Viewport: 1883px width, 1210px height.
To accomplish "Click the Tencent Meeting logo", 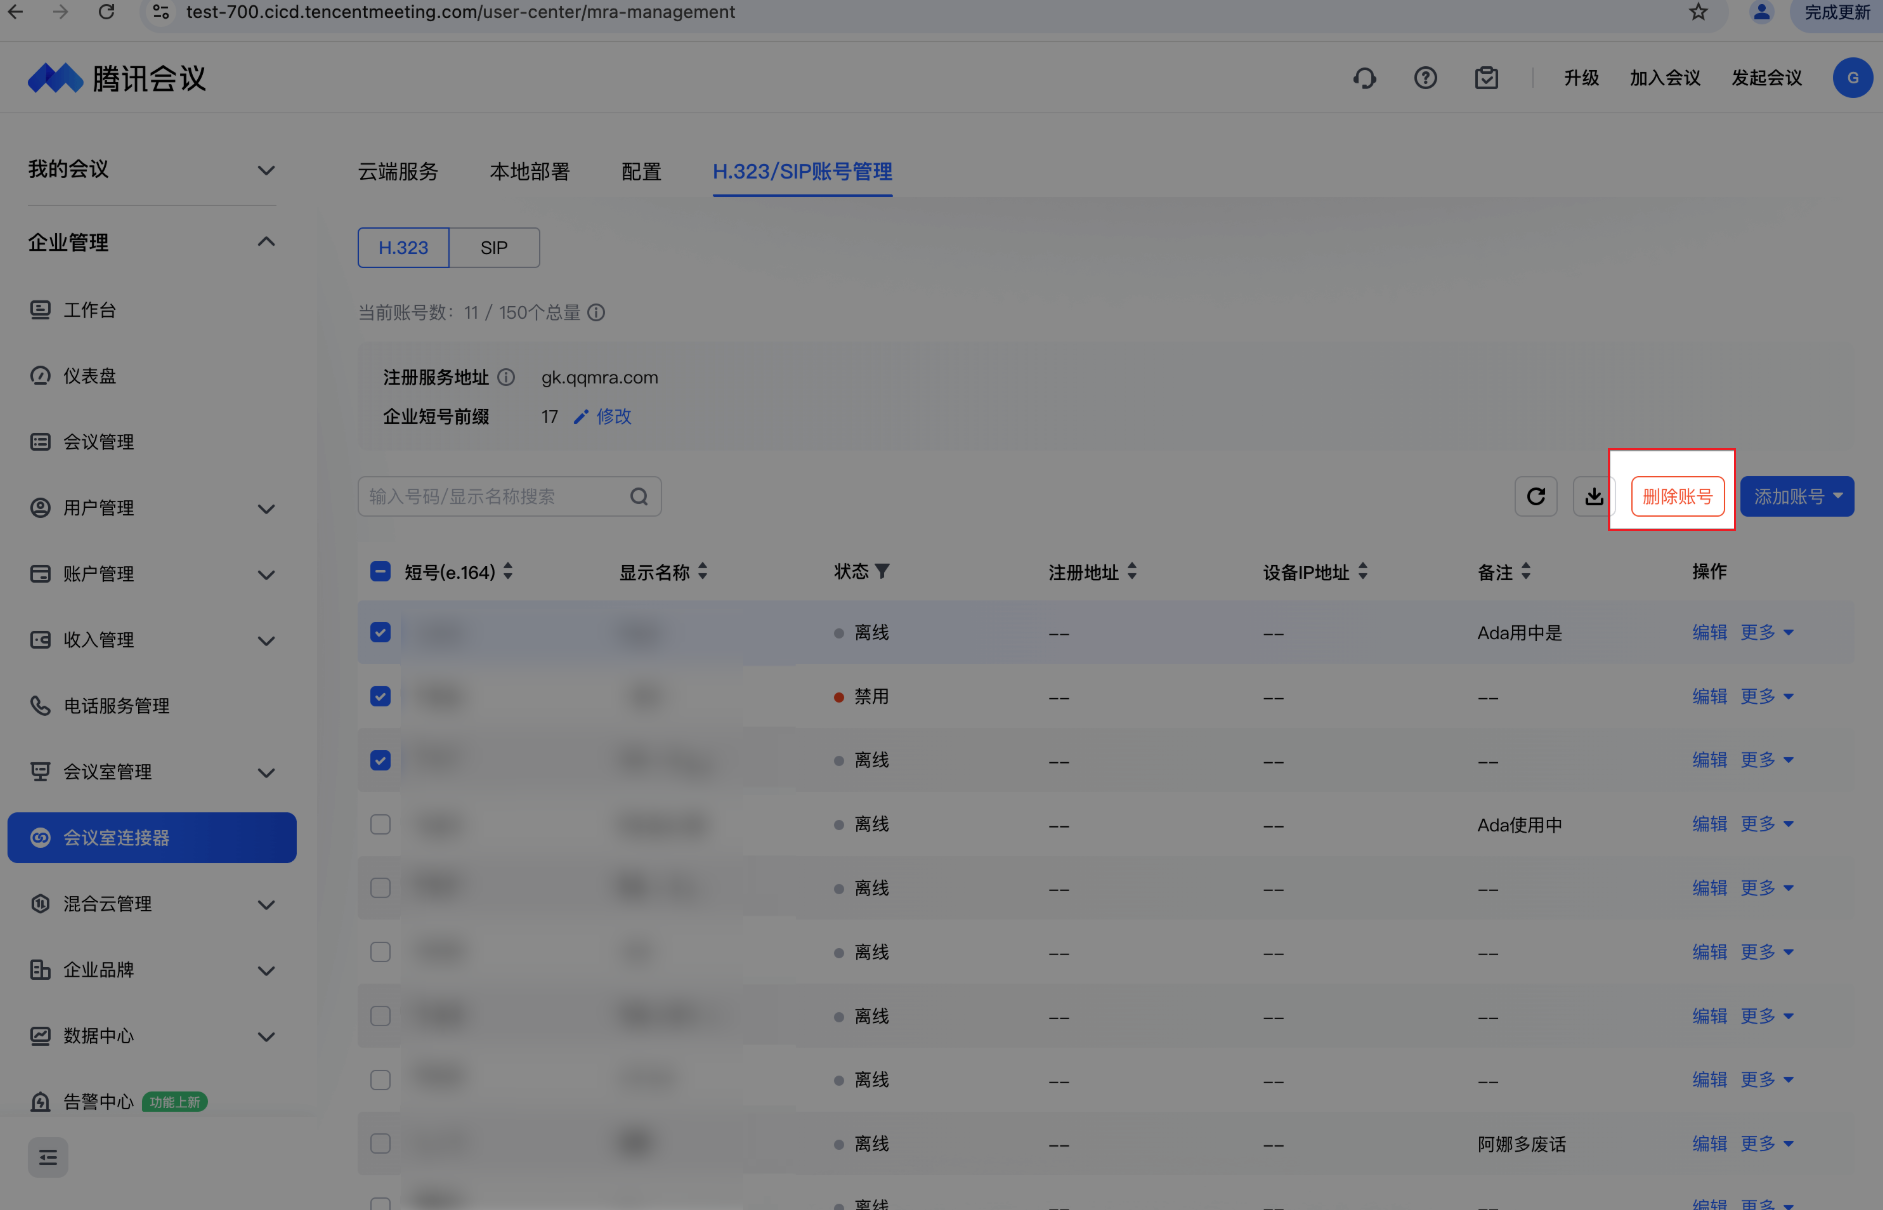I will tap(116, 78).
